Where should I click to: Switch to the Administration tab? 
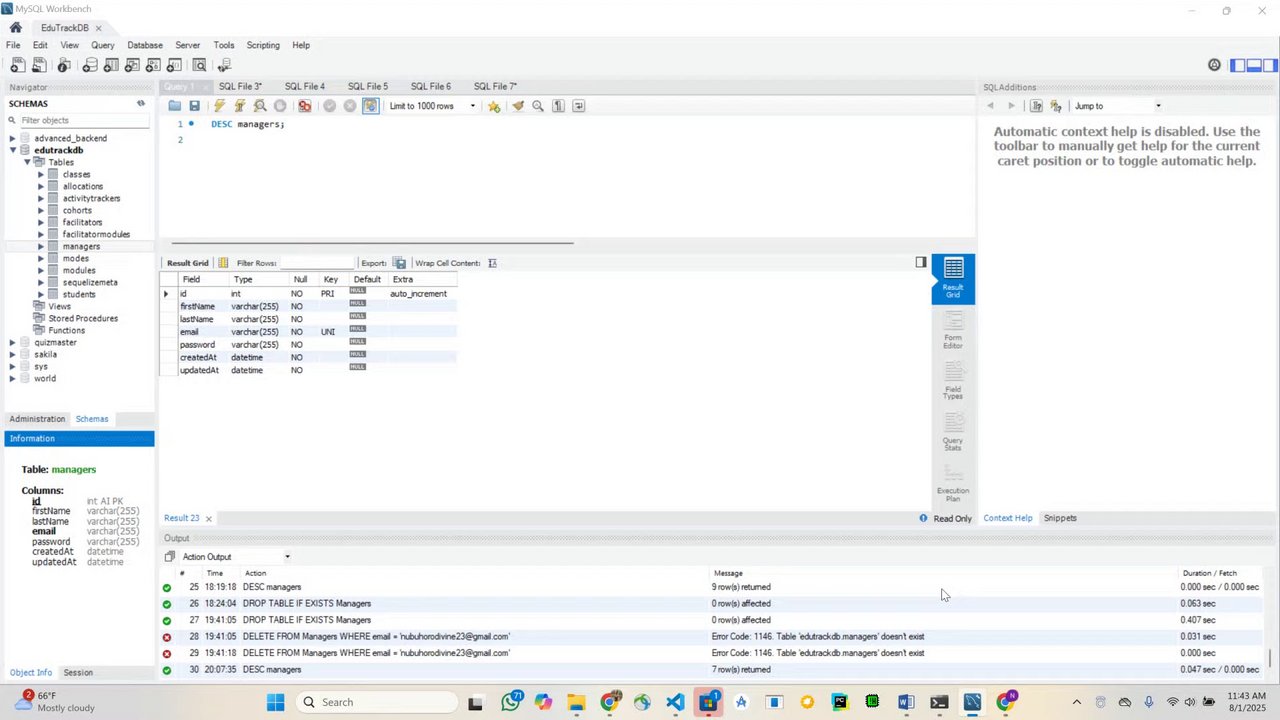click(37, 419)
